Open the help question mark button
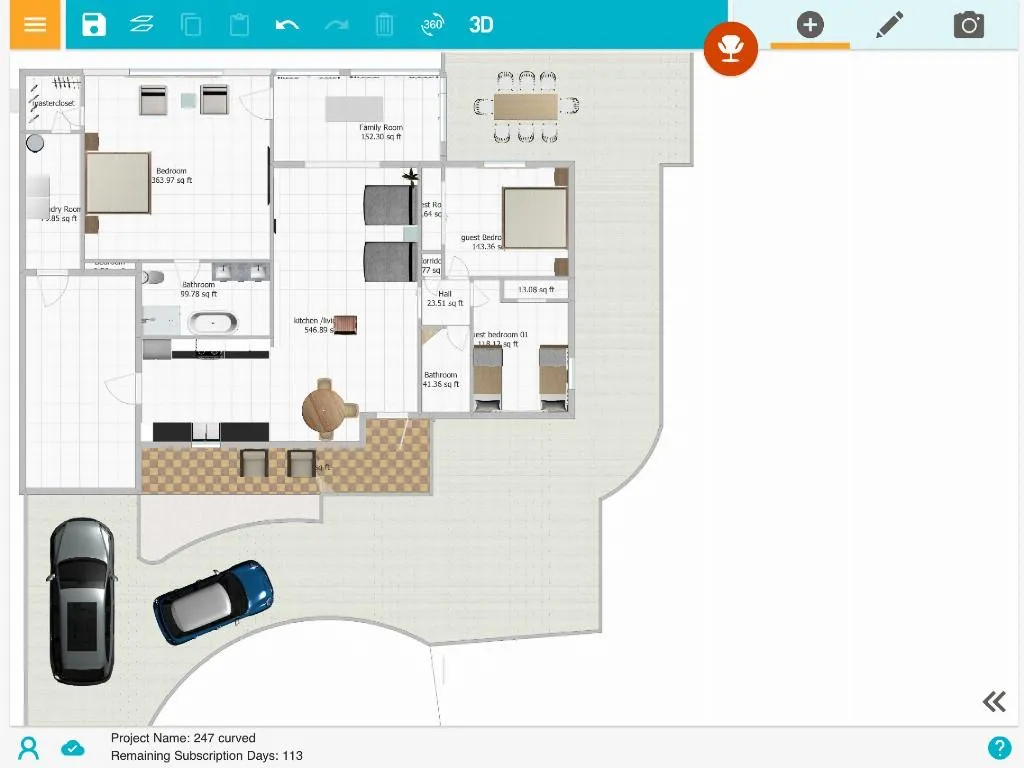Viewport: 1024px width, 768px height. point(999,747)
